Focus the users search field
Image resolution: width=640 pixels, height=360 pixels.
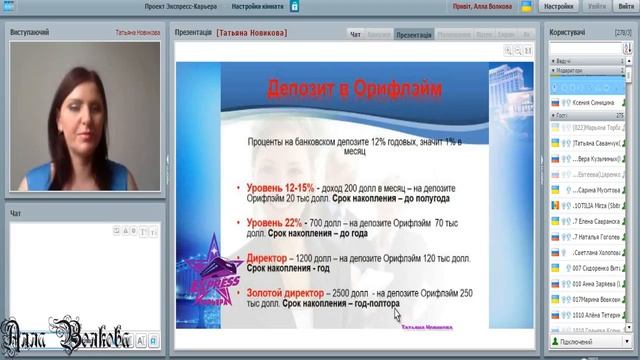point(586,49)
